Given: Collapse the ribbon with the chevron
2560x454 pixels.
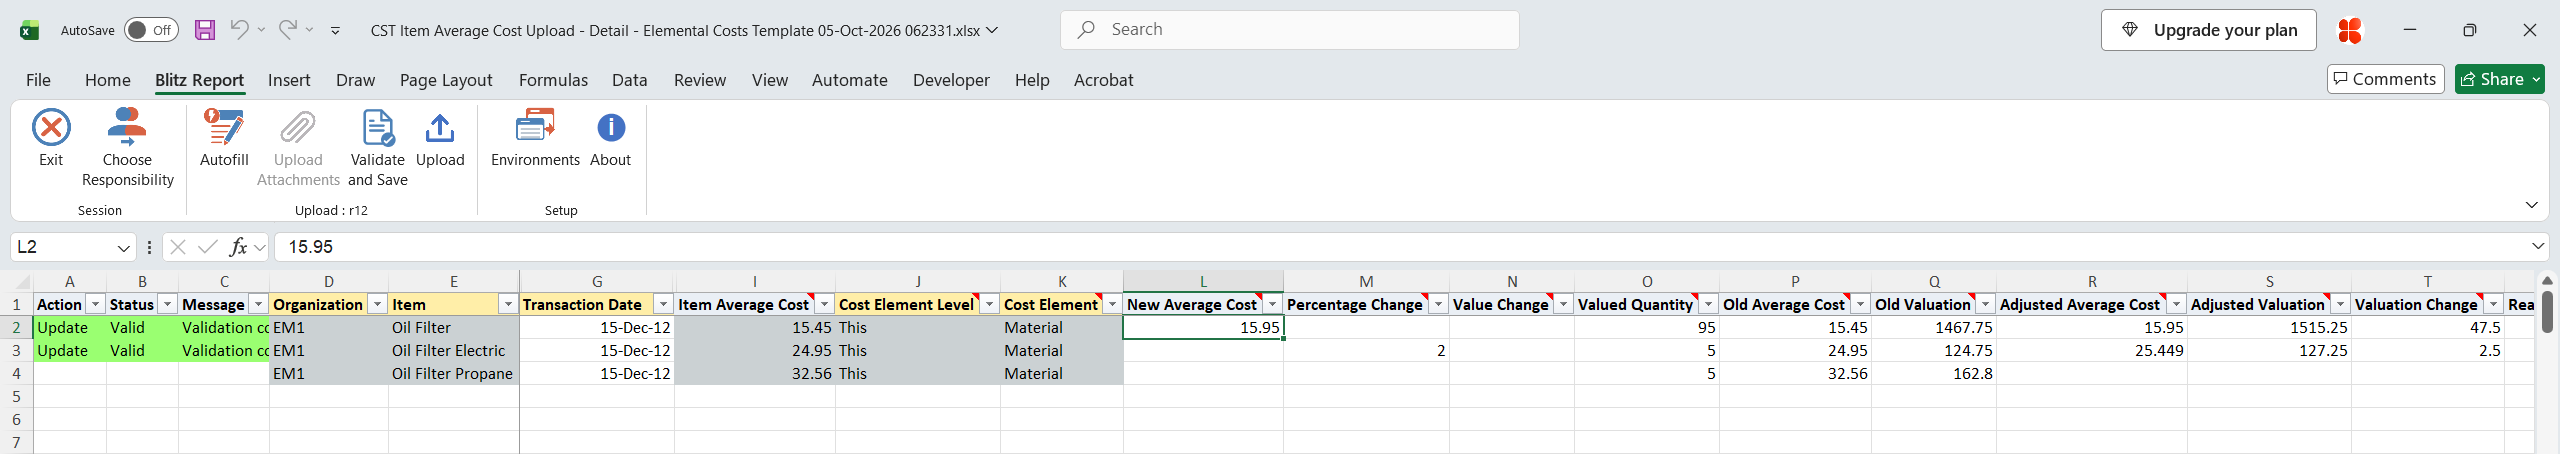Looking at the screenshot, I should [x=2532, y=205].
